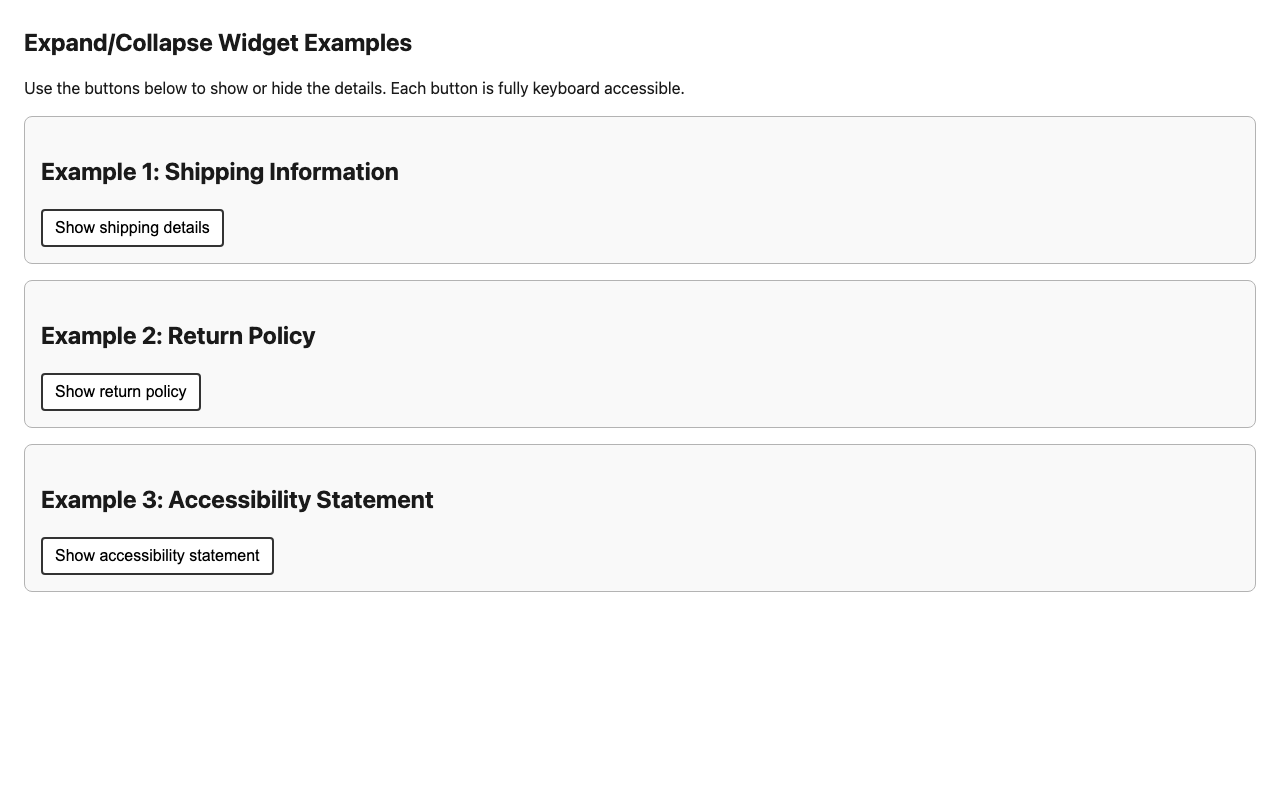Click the main 'Expand/Collapse Widget Examples' title
The width and height of the screenshot is (1280, 800).
(219, 44)
